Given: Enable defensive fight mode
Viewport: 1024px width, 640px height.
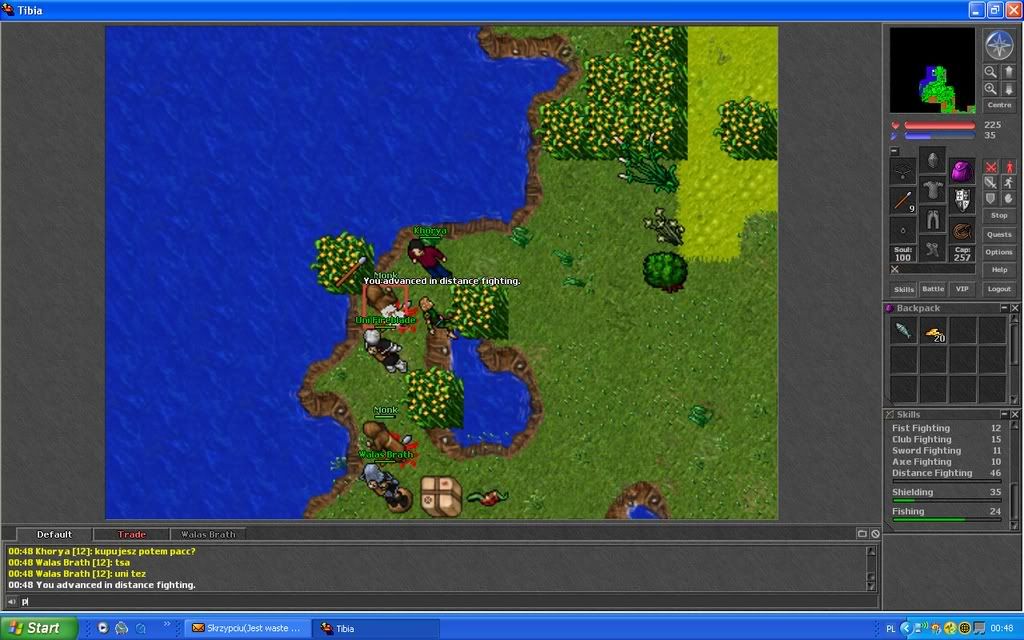Looking at the screenshot, I should [991, 199].
